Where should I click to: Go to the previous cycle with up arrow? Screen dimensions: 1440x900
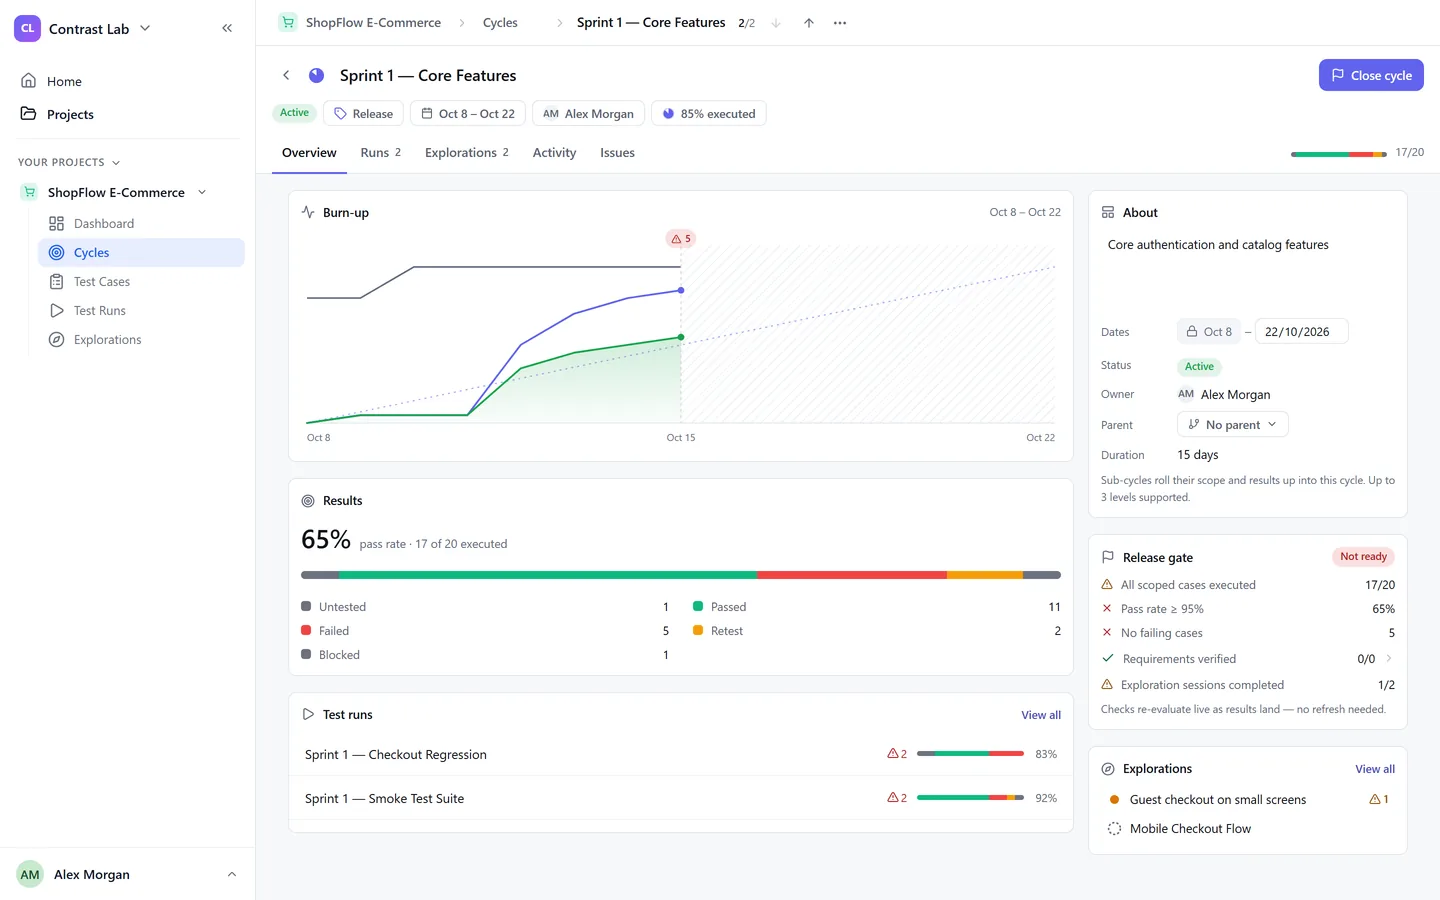coord(808,23)
